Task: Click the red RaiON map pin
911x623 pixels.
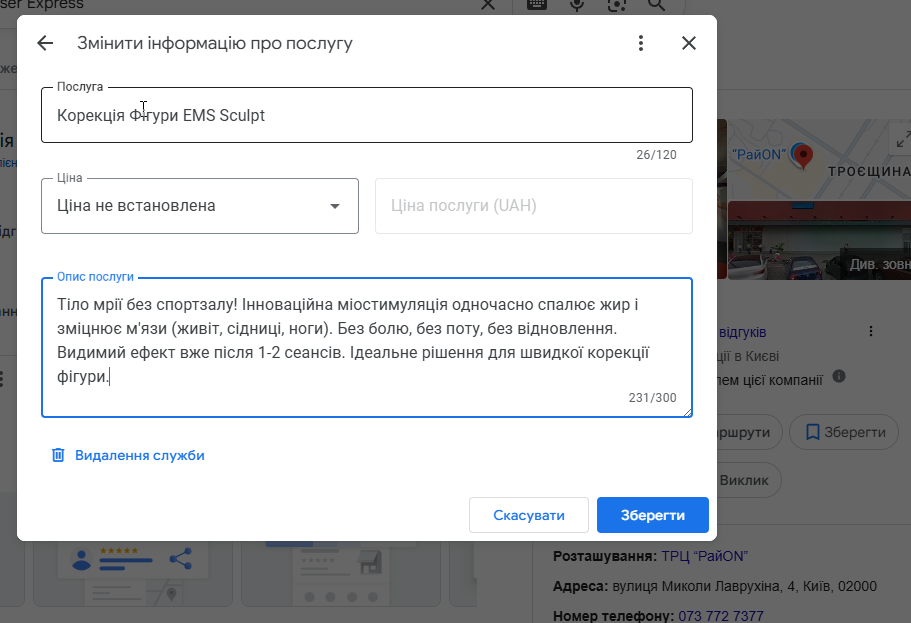Action: point(801,155)
